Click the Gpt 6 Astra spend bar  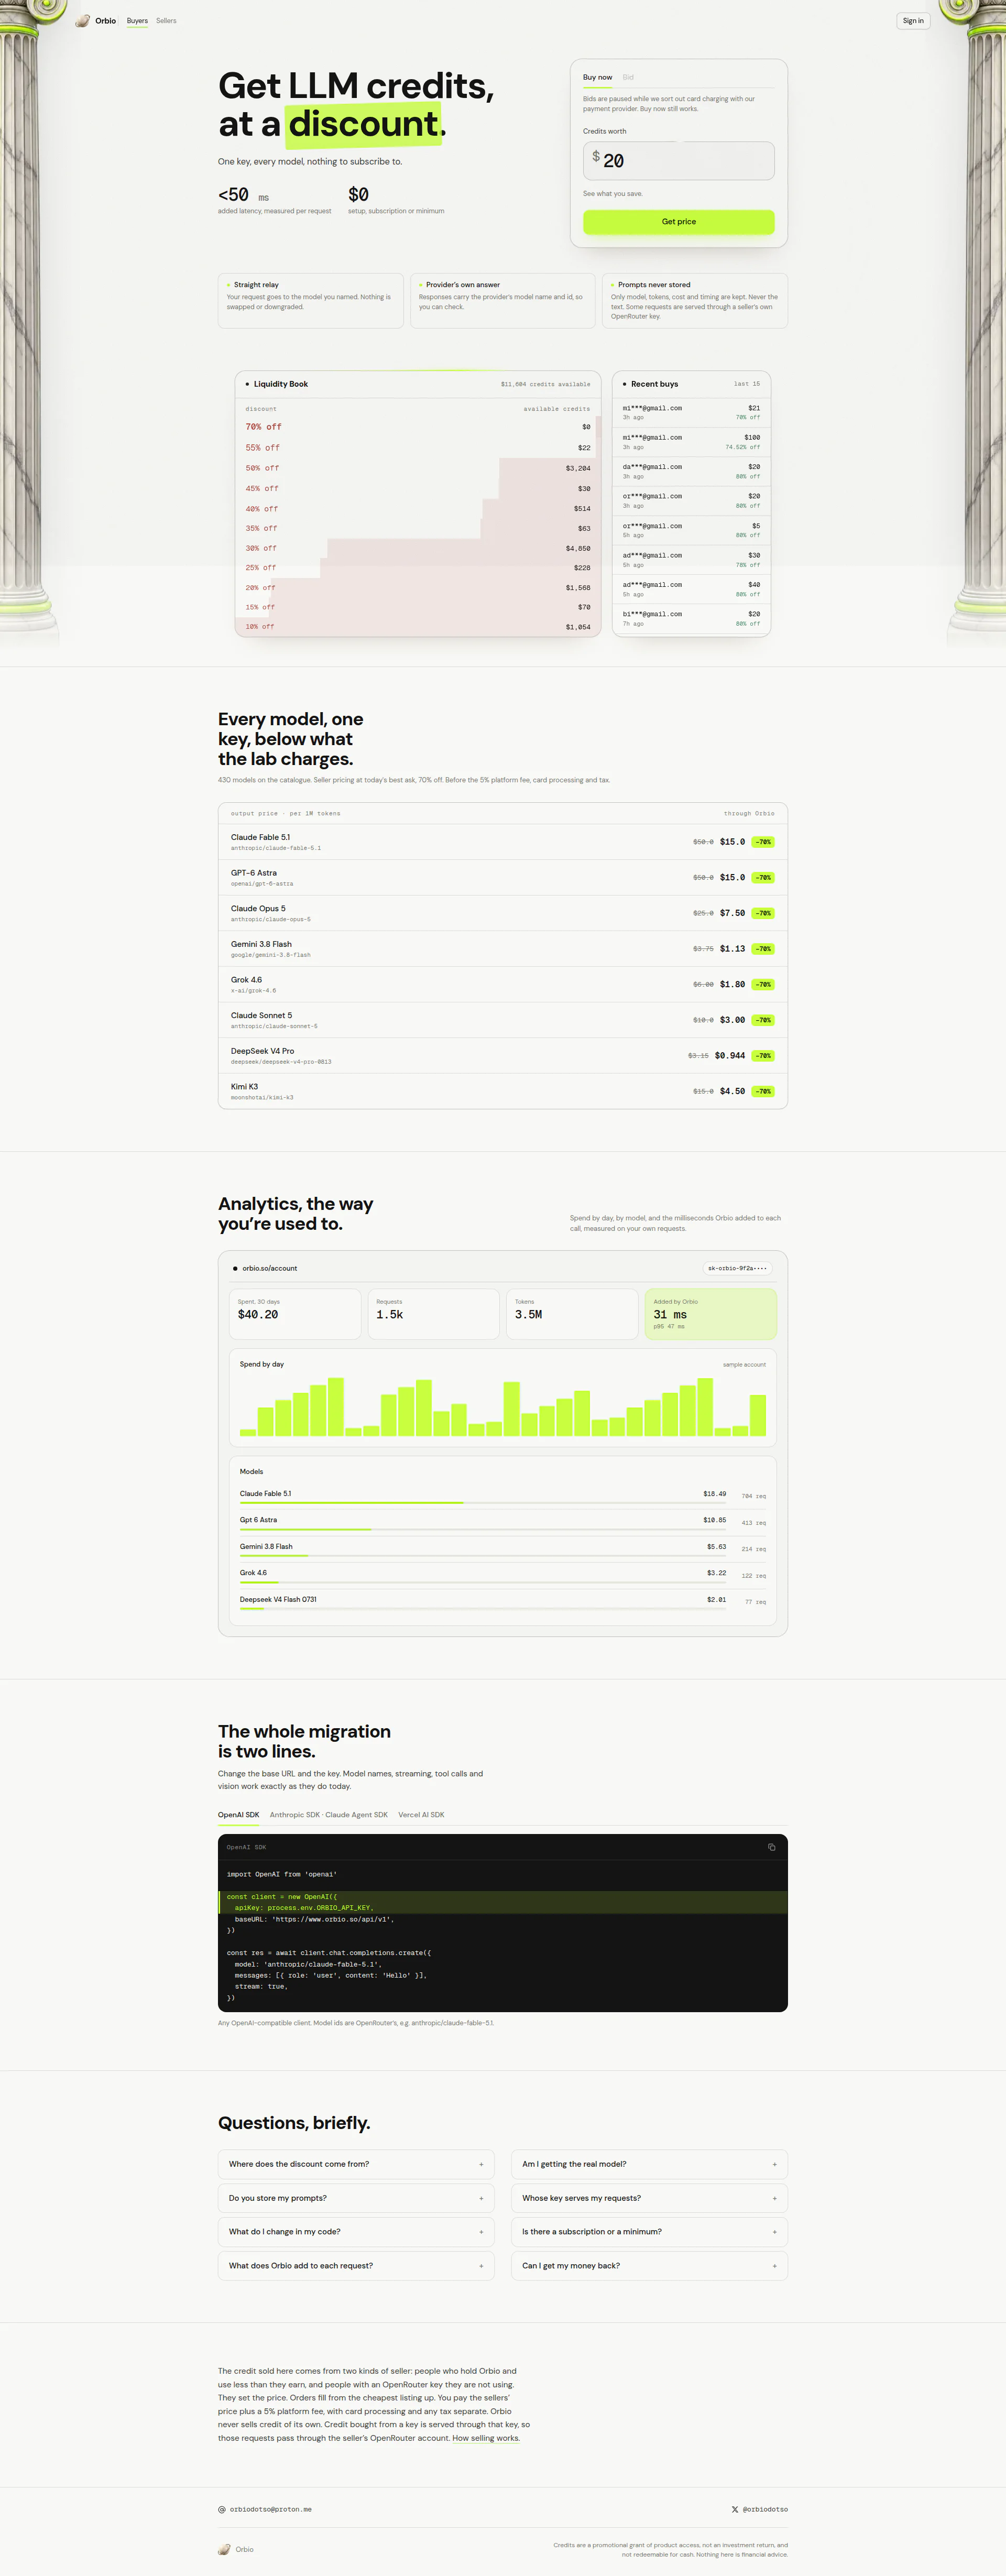[483, 1529]
